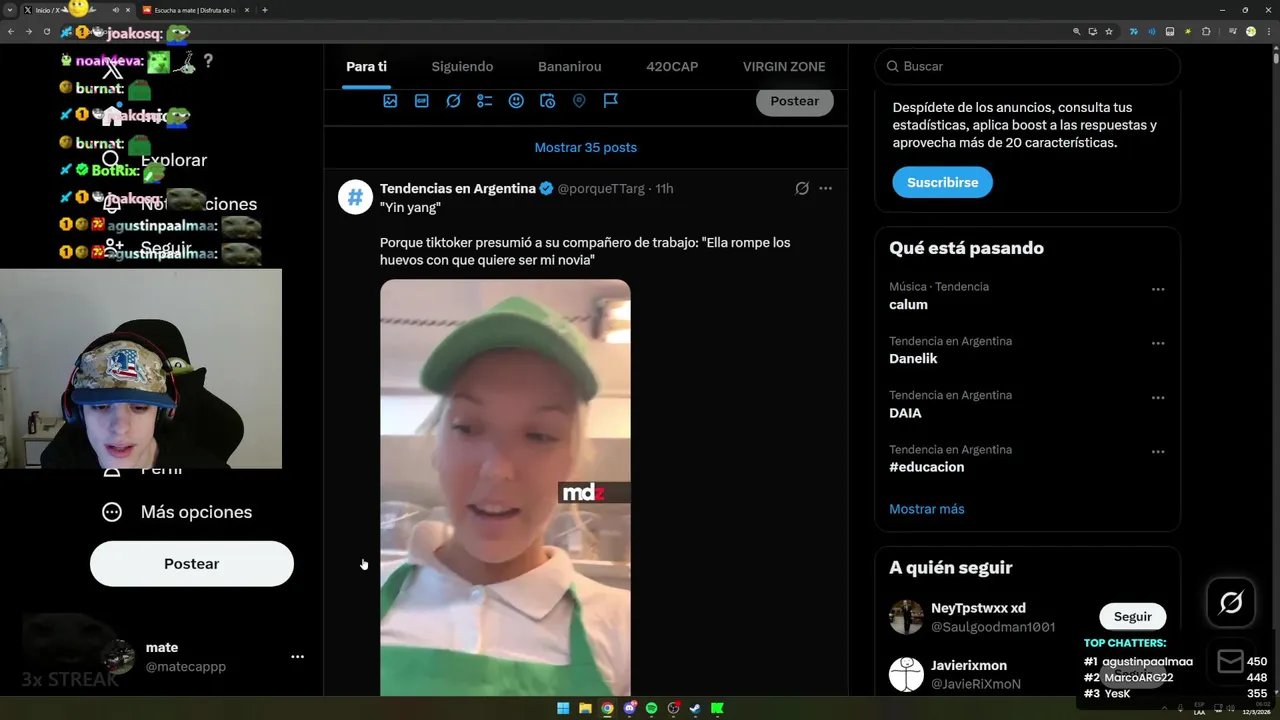Add media image icon in composer
The height and width of the screenshot is (720, 1280).
pyautogui.click(x=390, y=101)
